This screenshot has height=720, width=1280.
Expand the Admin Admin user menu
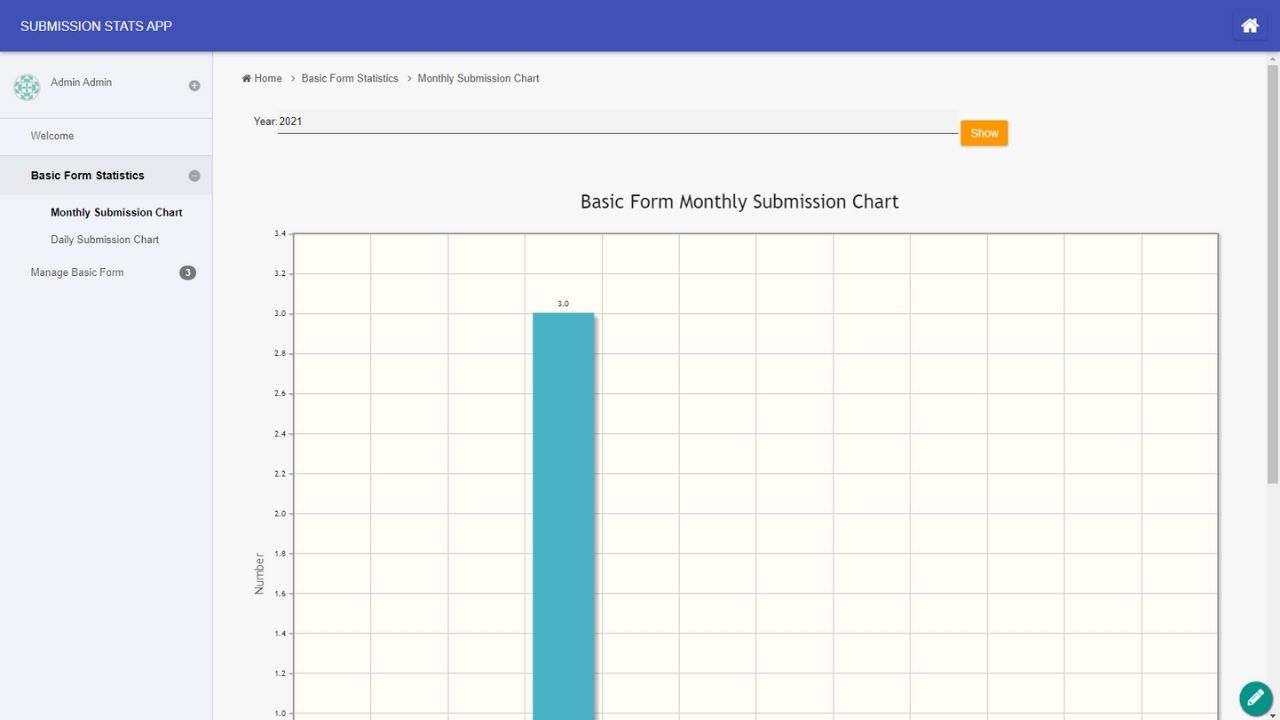tap(194, 86)
